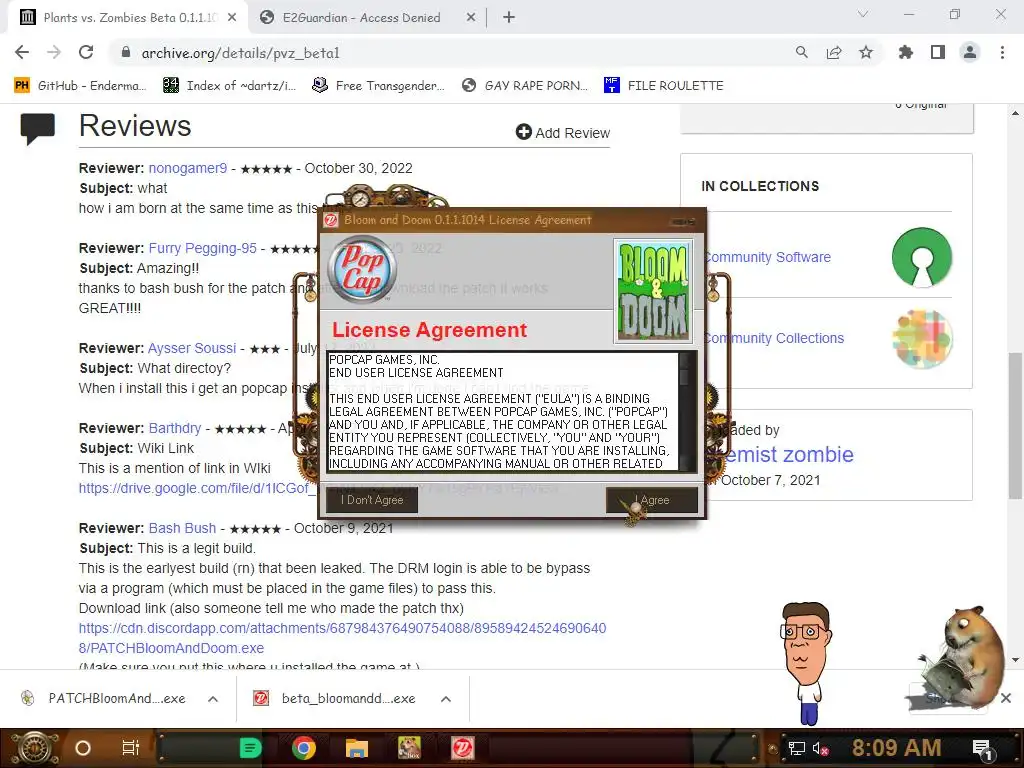Click the browser back arrow
This screenshot has width=1024, height=768.
[x=22, y=52]
